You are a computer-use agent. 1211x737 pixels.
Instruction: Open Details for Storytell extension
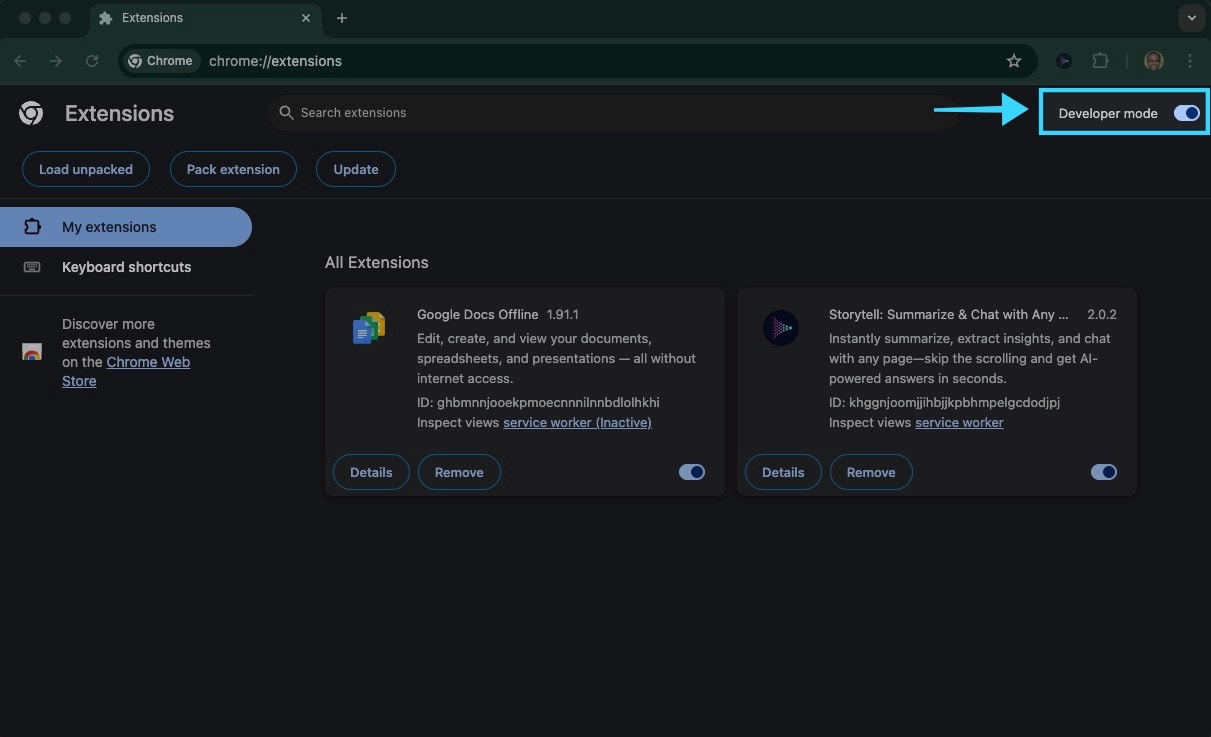783,472
